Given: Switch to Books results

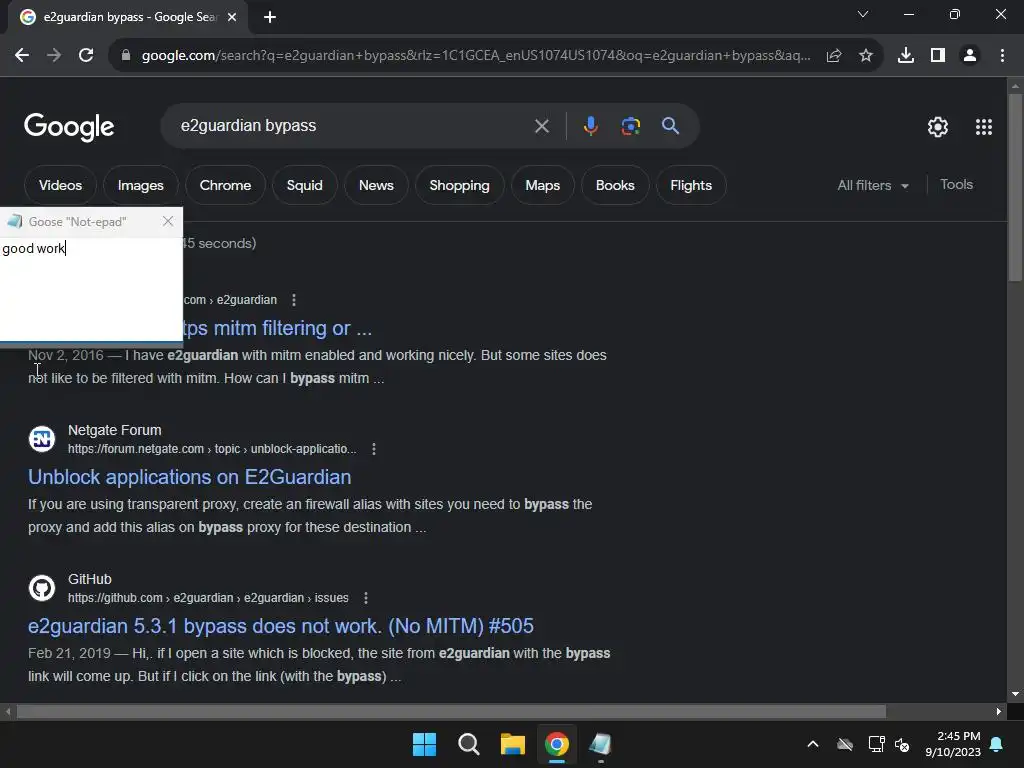Looking at the screenshot, I should tap(615, 185).
